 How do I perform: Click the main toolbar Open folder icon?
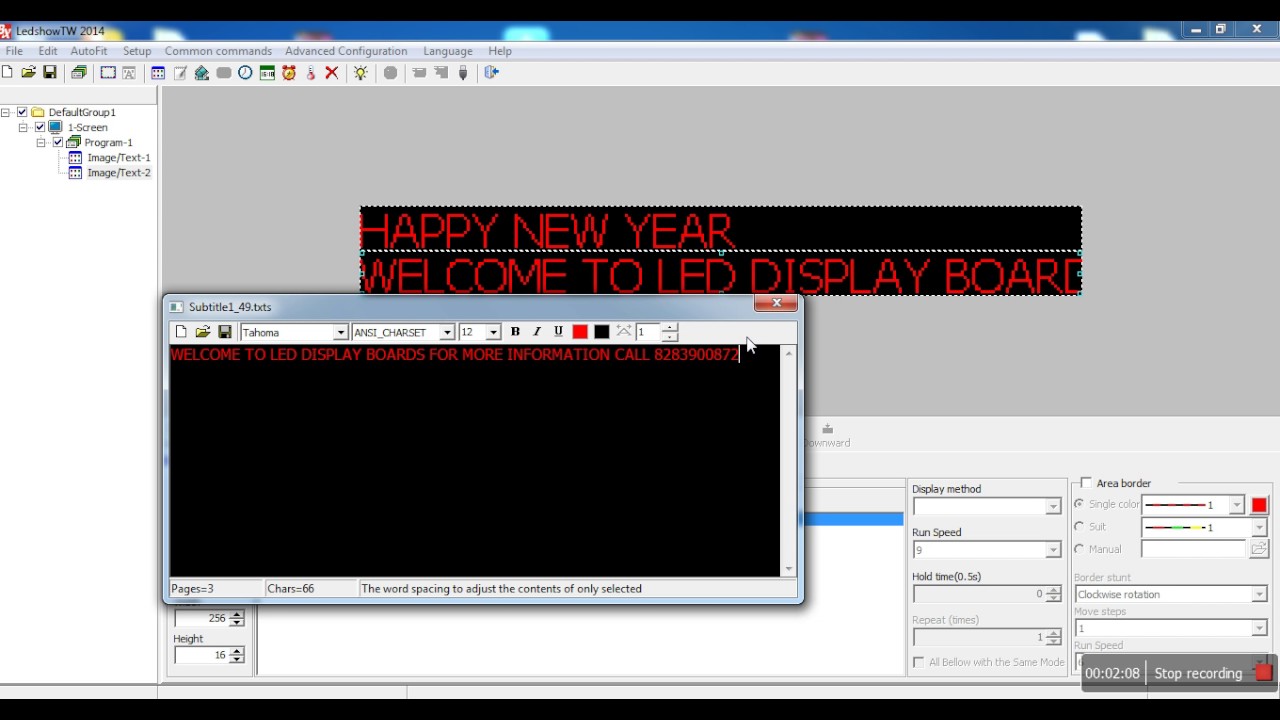pos(29,73)
